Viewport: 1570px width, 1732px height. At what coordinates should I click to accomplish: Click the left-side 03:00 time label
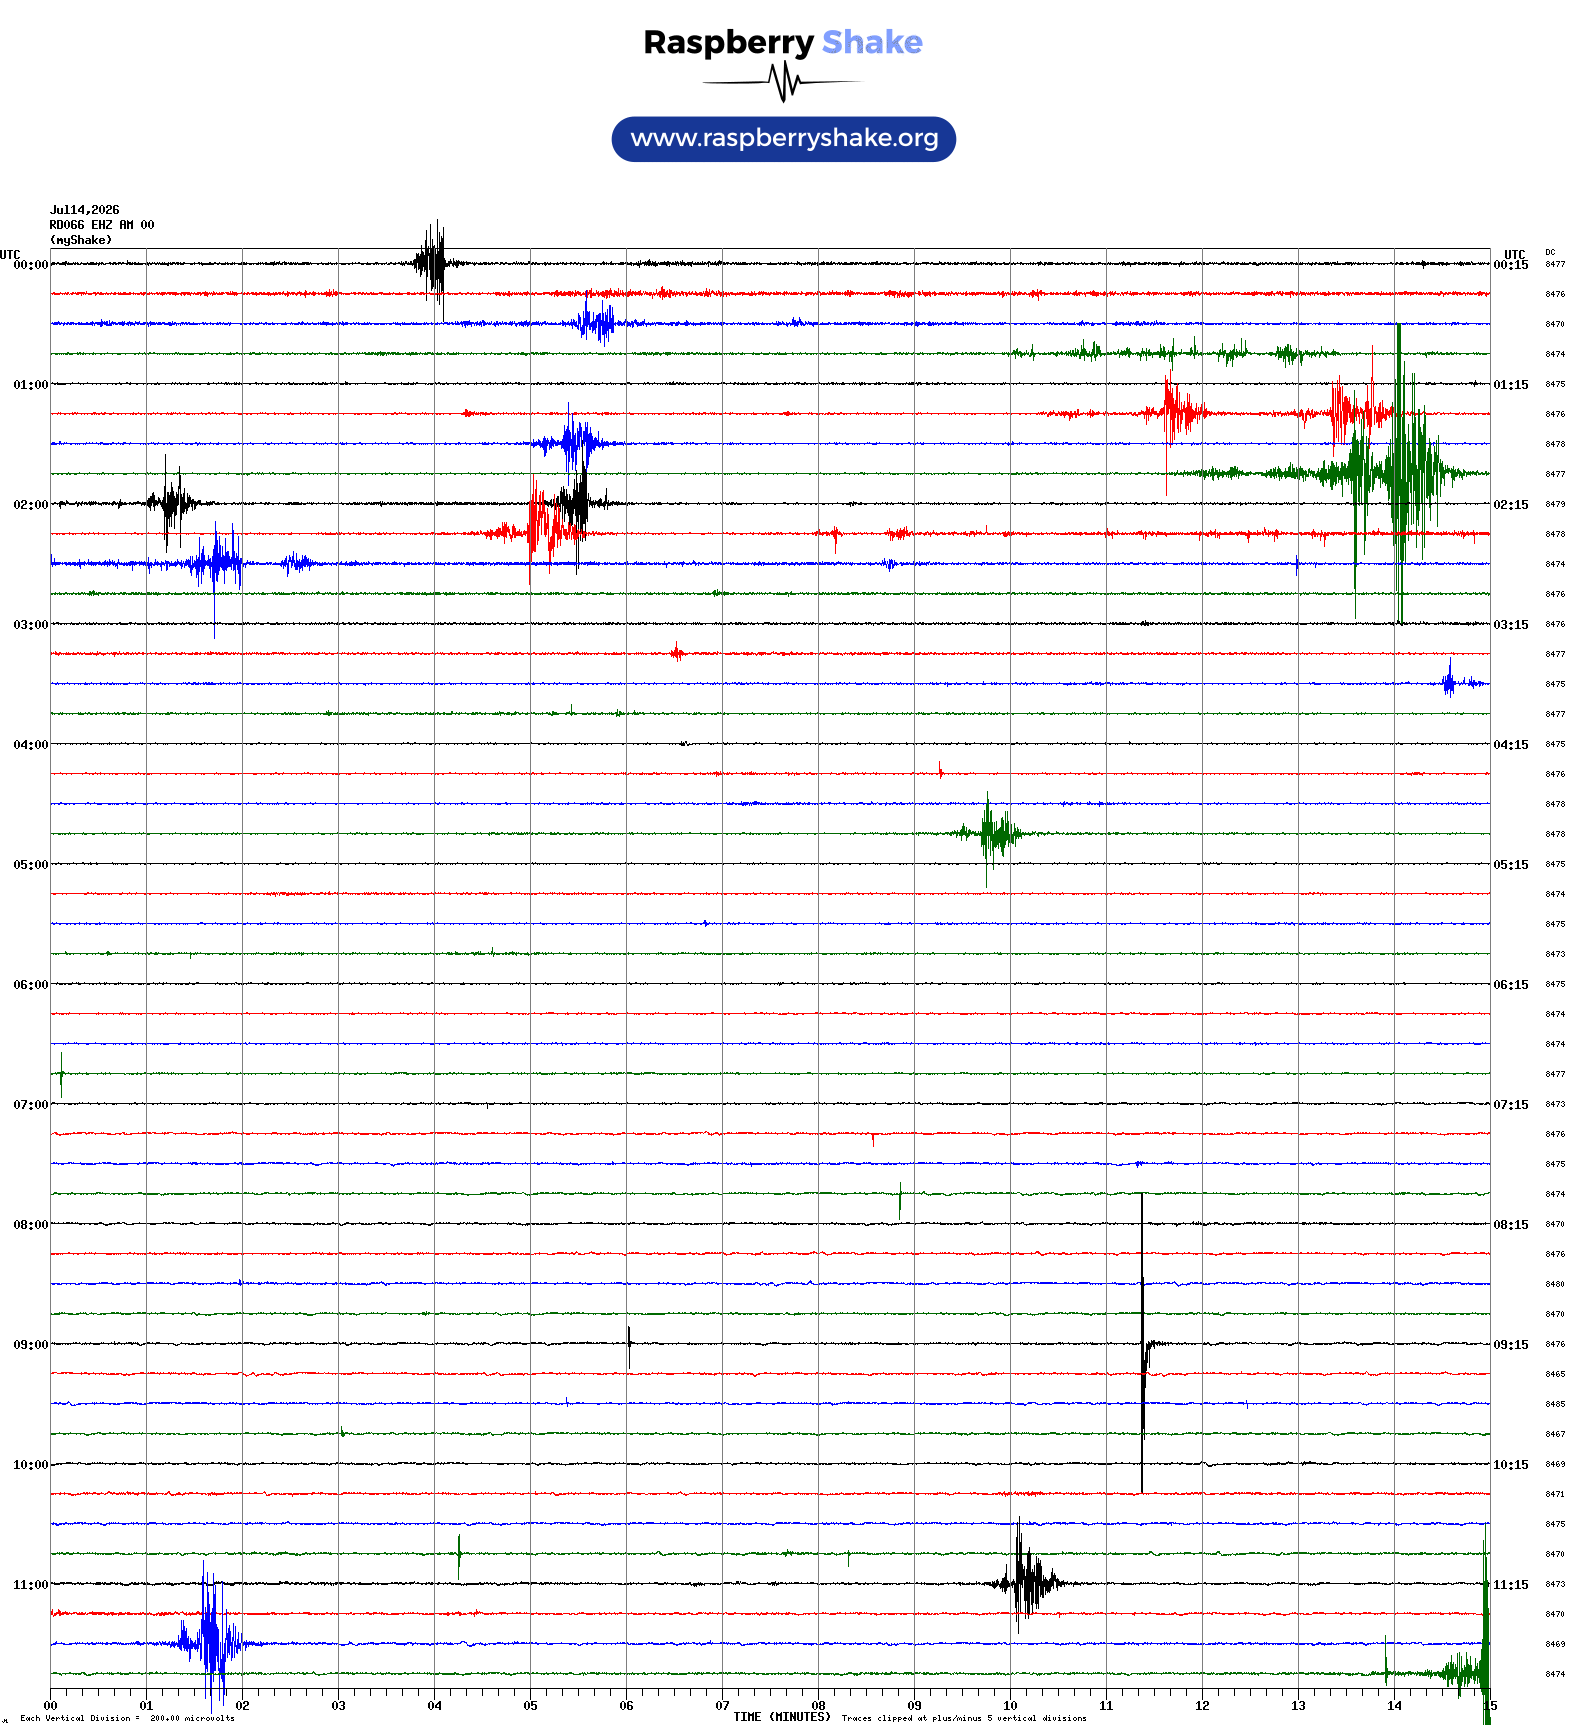pyautogui.click(x=31, y=625)
